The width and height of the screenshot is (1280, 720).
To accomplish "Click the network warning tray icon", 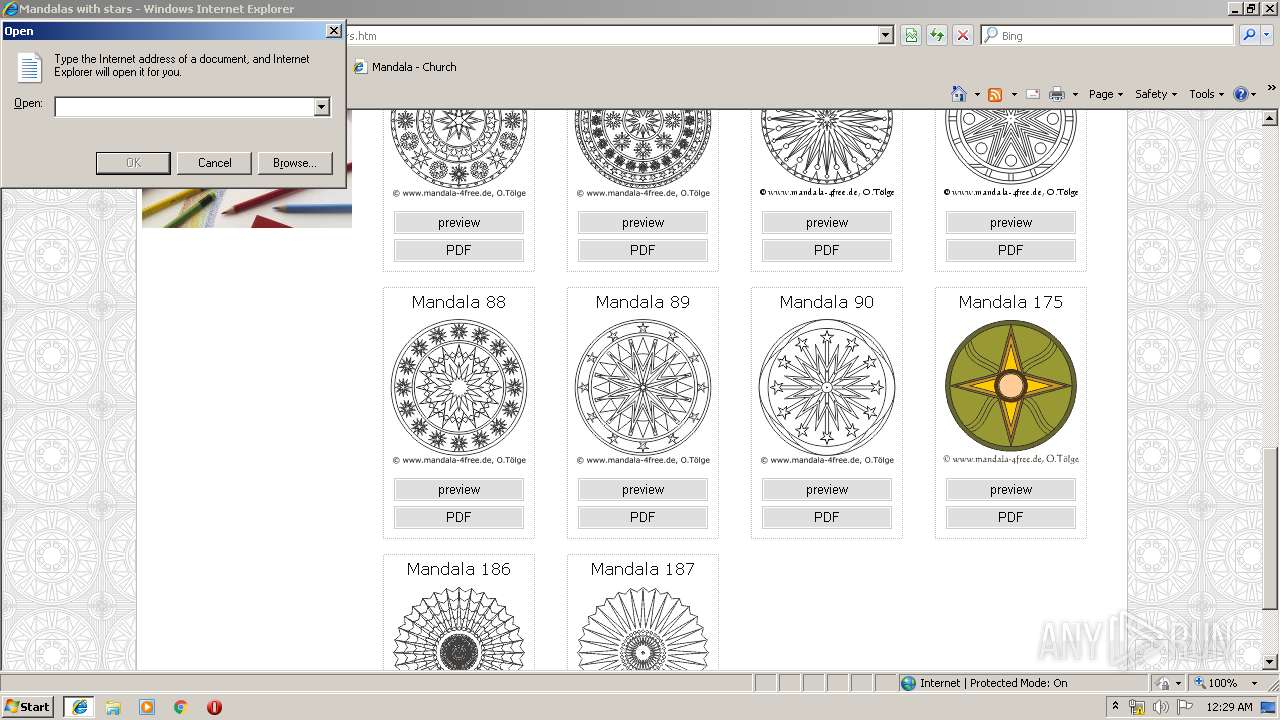I will [x=1138, y=707].
